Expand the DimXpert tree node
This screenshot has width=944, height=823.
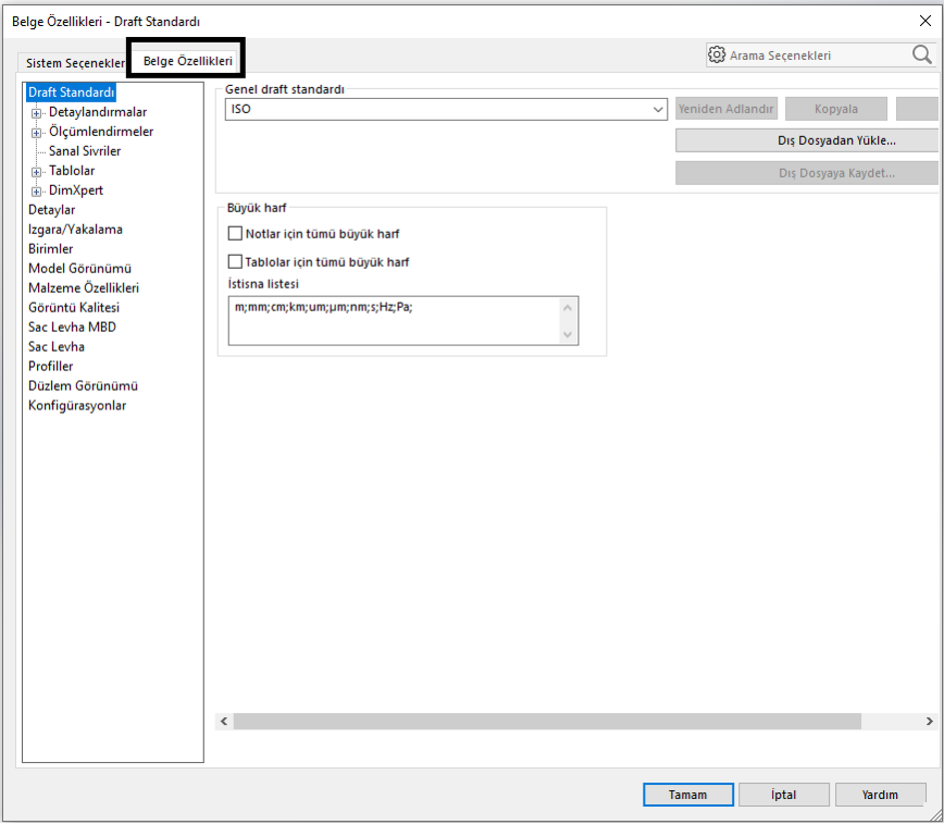click(37, 191)
